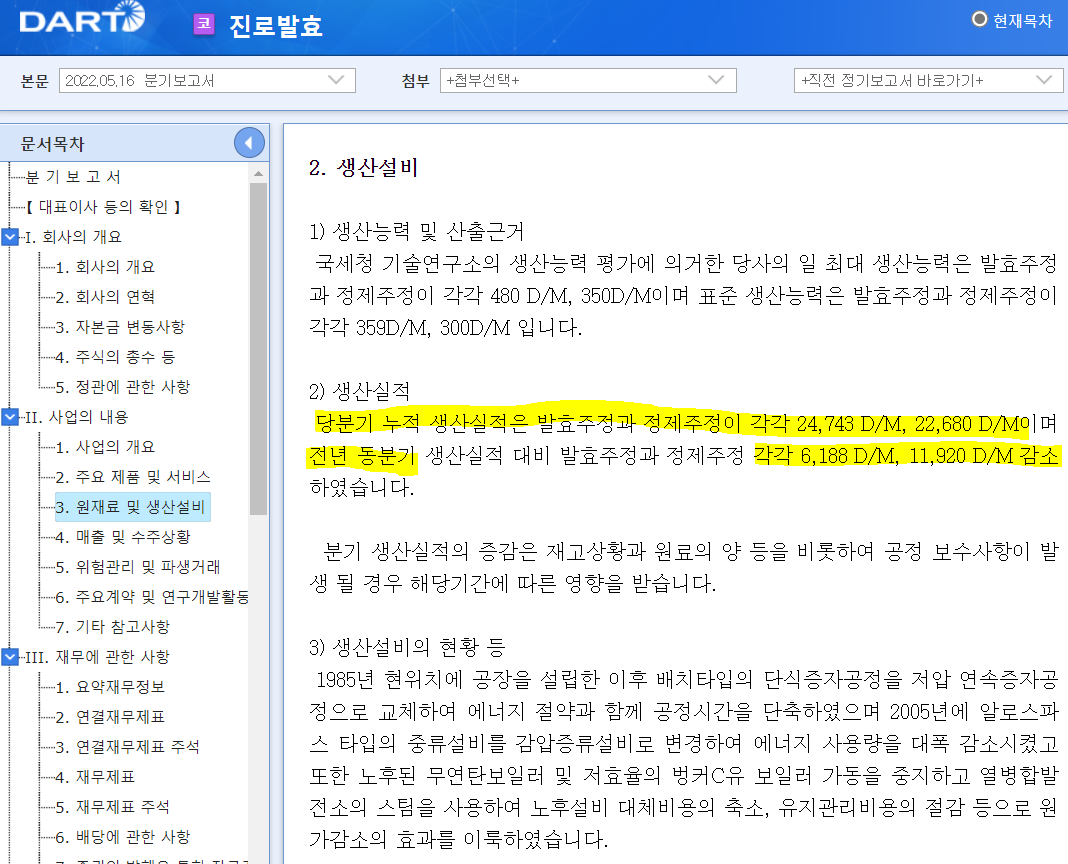Select I. 회사의 개요 section label
1068x864 pixels.
(73, 236)
